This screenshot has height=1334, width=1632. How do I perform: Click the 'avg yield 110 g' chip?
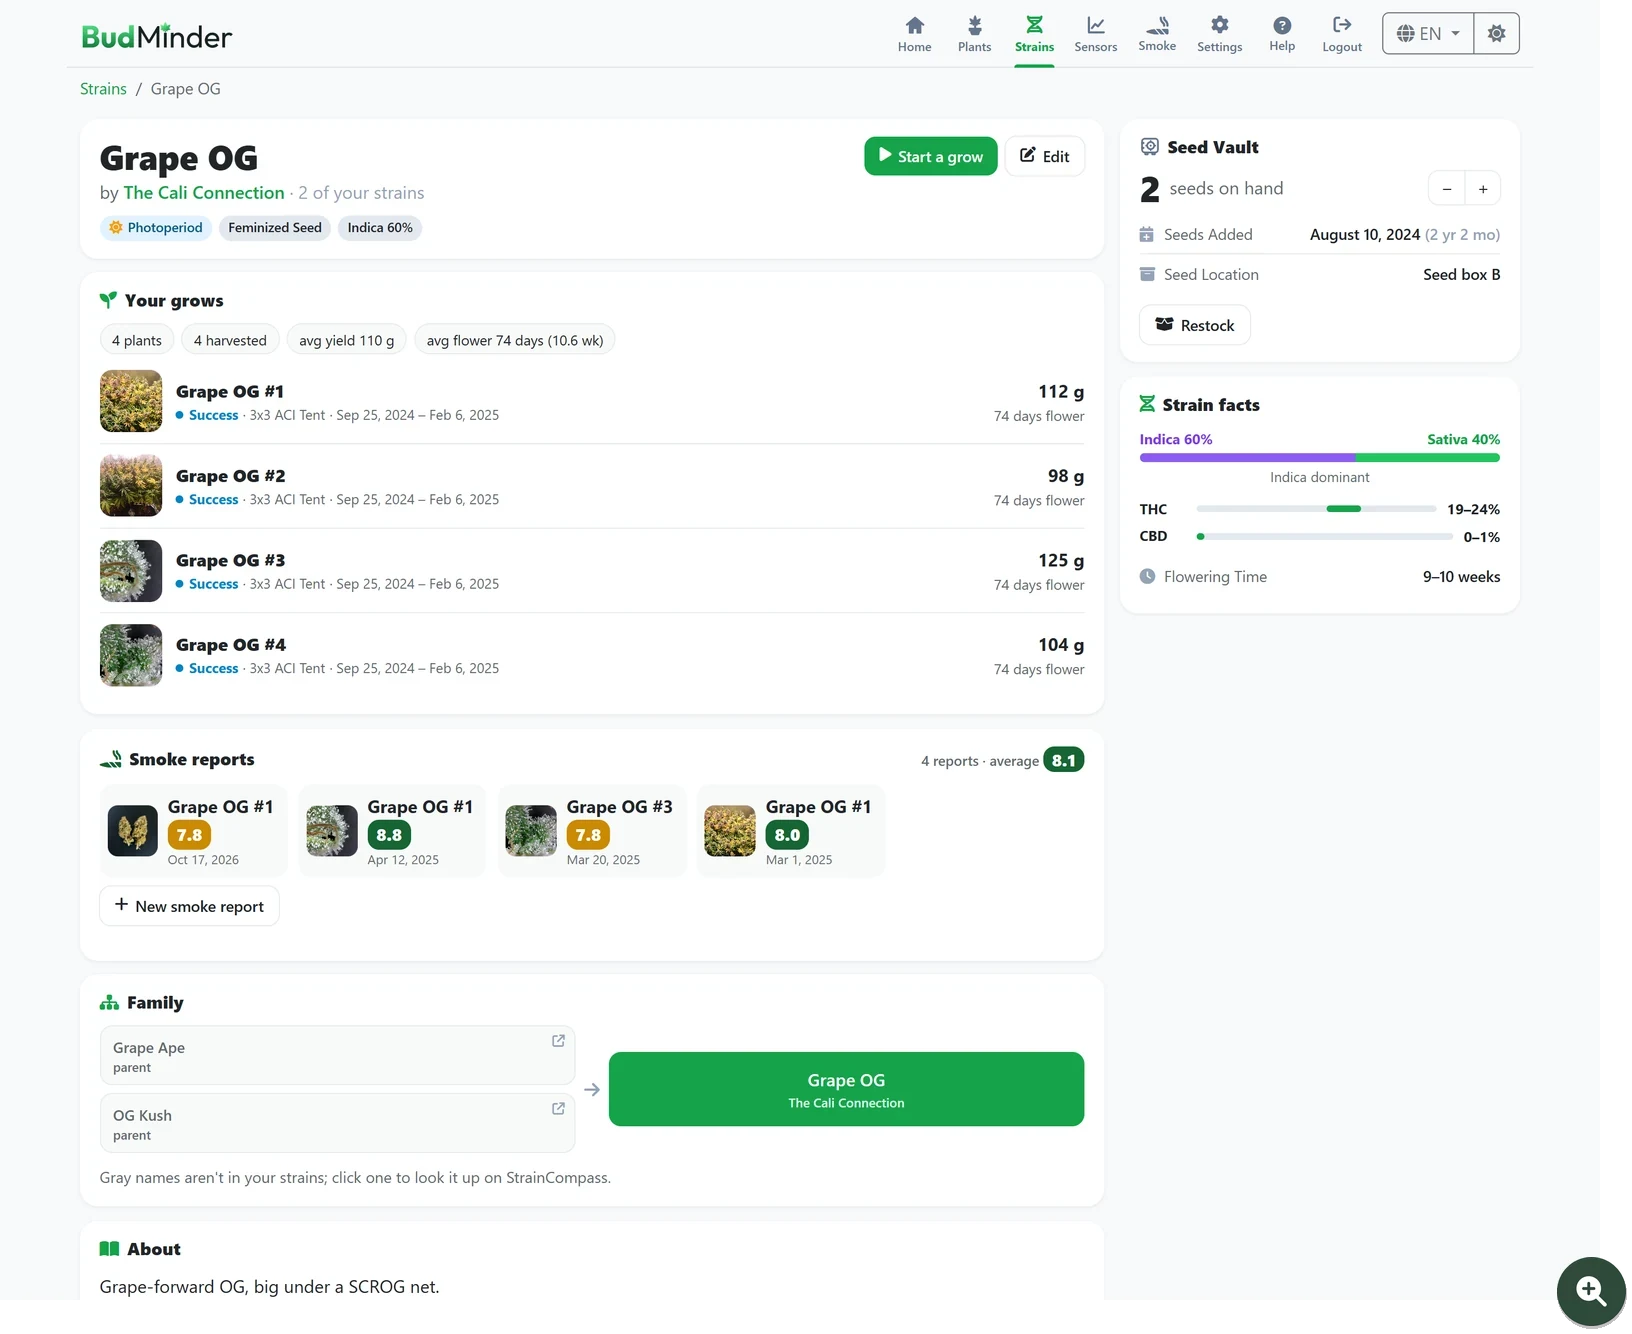346,341
